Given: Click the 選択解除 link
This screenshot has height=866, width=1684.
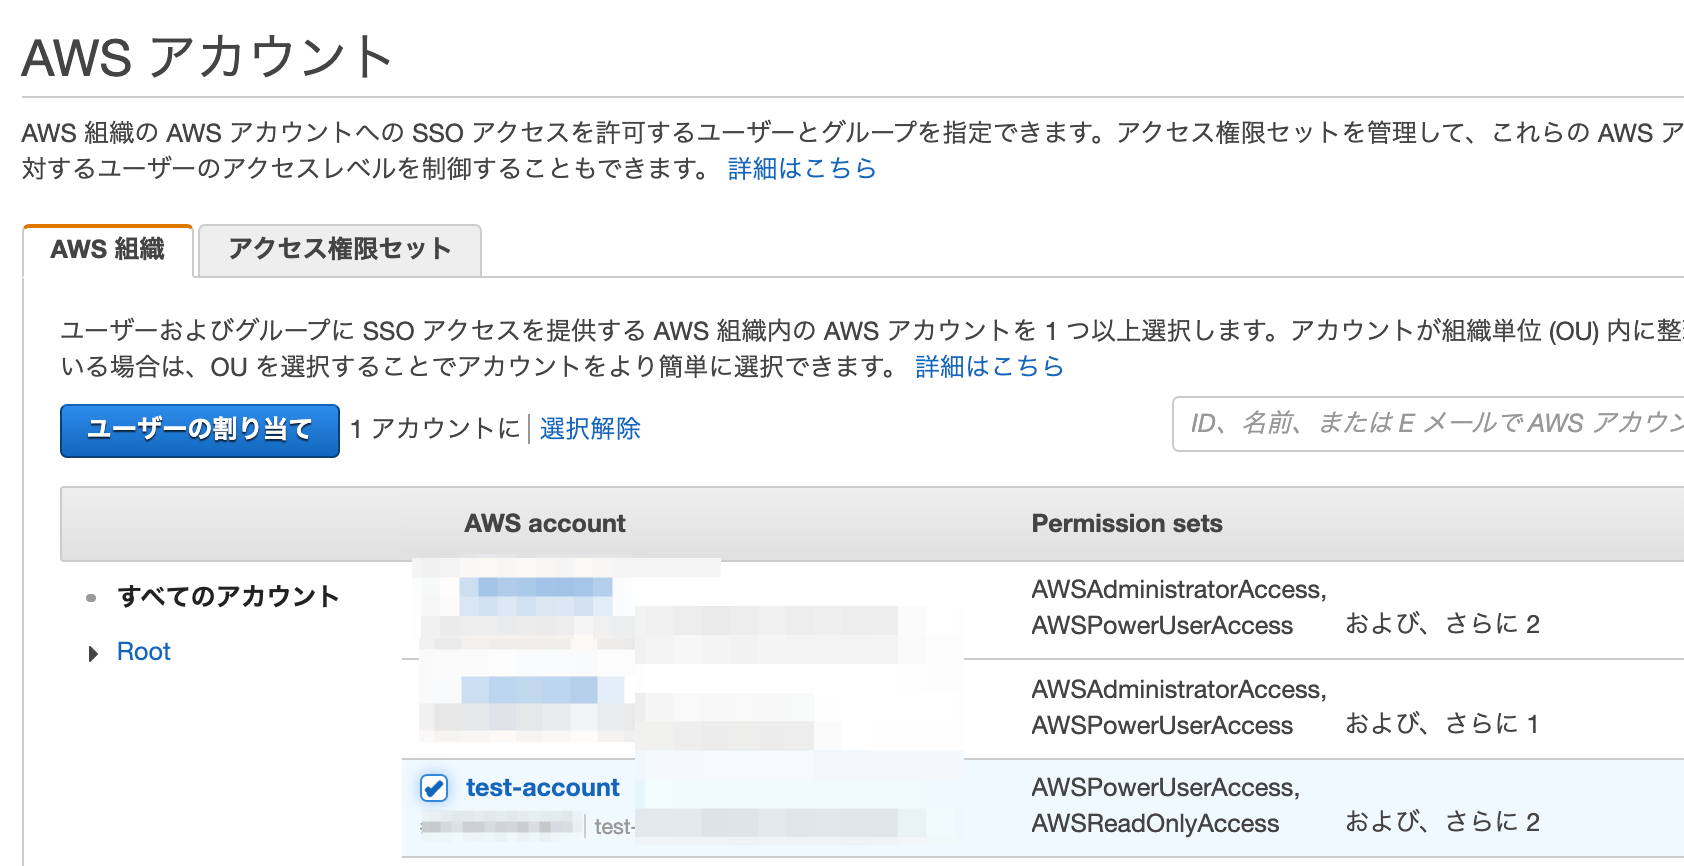Looking at the screenshot, I should click(x=590, y=429).
